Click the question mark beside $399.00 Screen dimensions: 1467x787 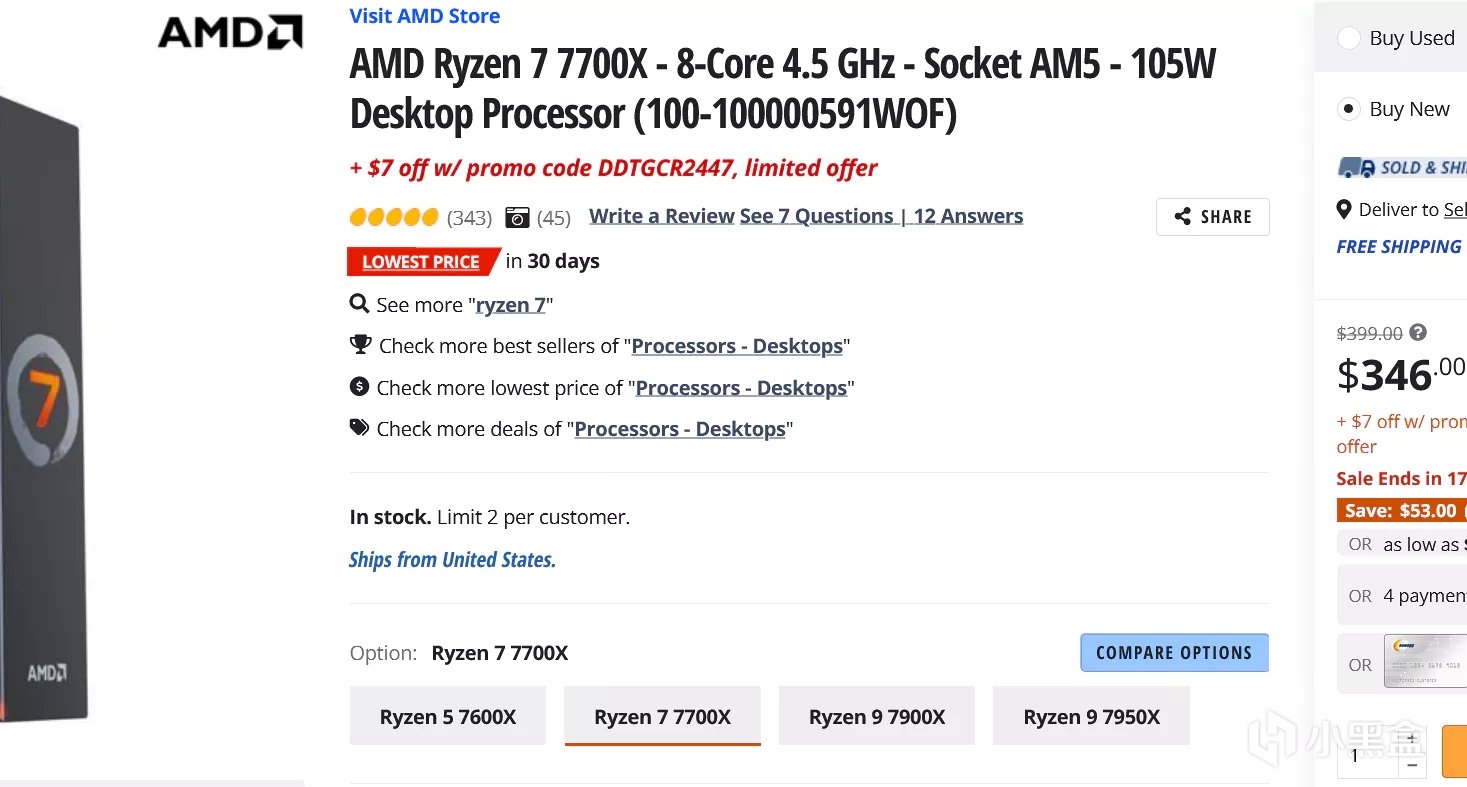(1418, 333)
